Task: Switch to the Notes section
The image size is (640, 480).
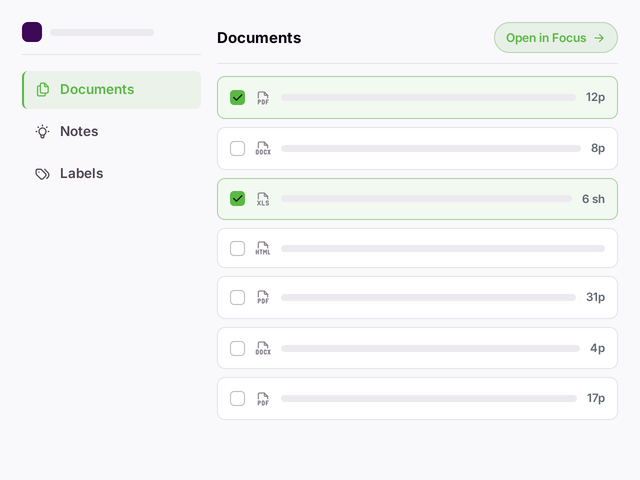Action: (111, 131)
